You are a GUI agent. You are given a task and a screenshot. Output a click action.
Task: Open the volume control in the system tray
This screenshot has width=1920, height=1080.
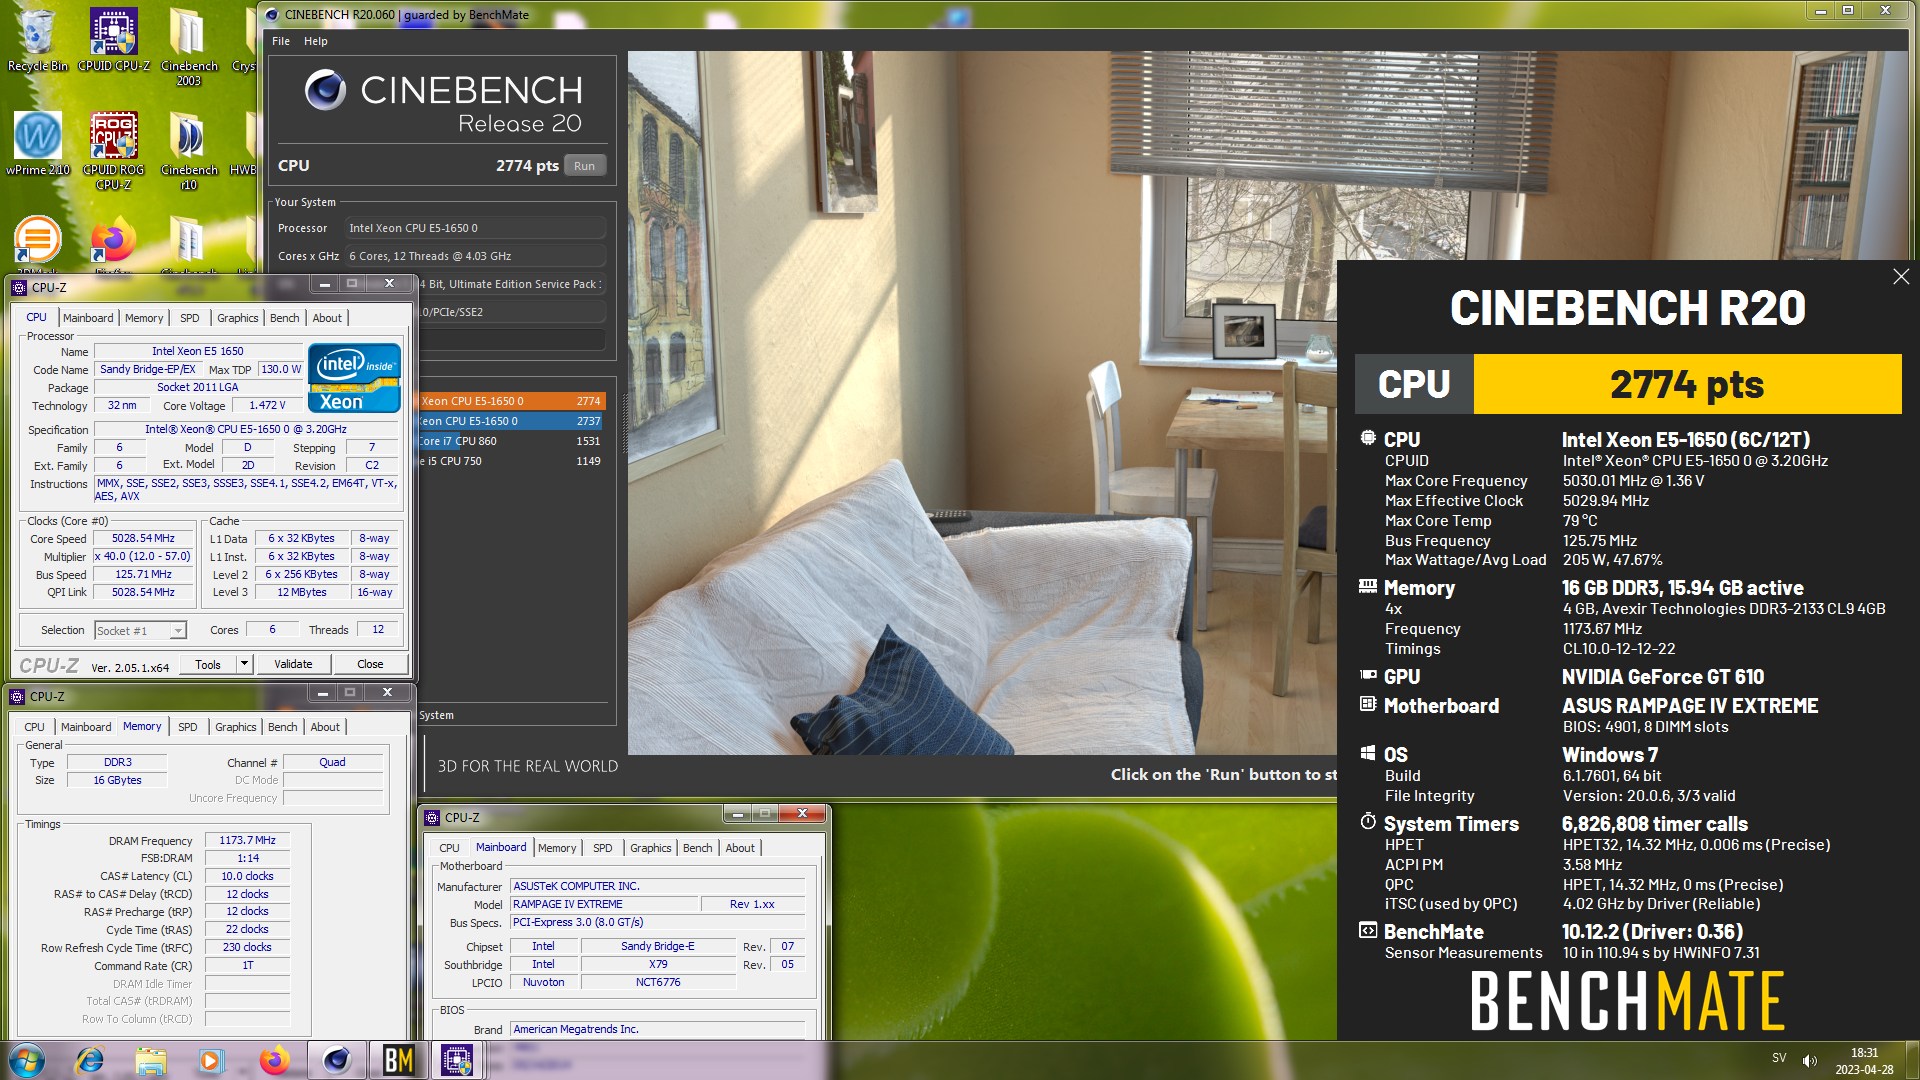[x=1810, y=1060]
